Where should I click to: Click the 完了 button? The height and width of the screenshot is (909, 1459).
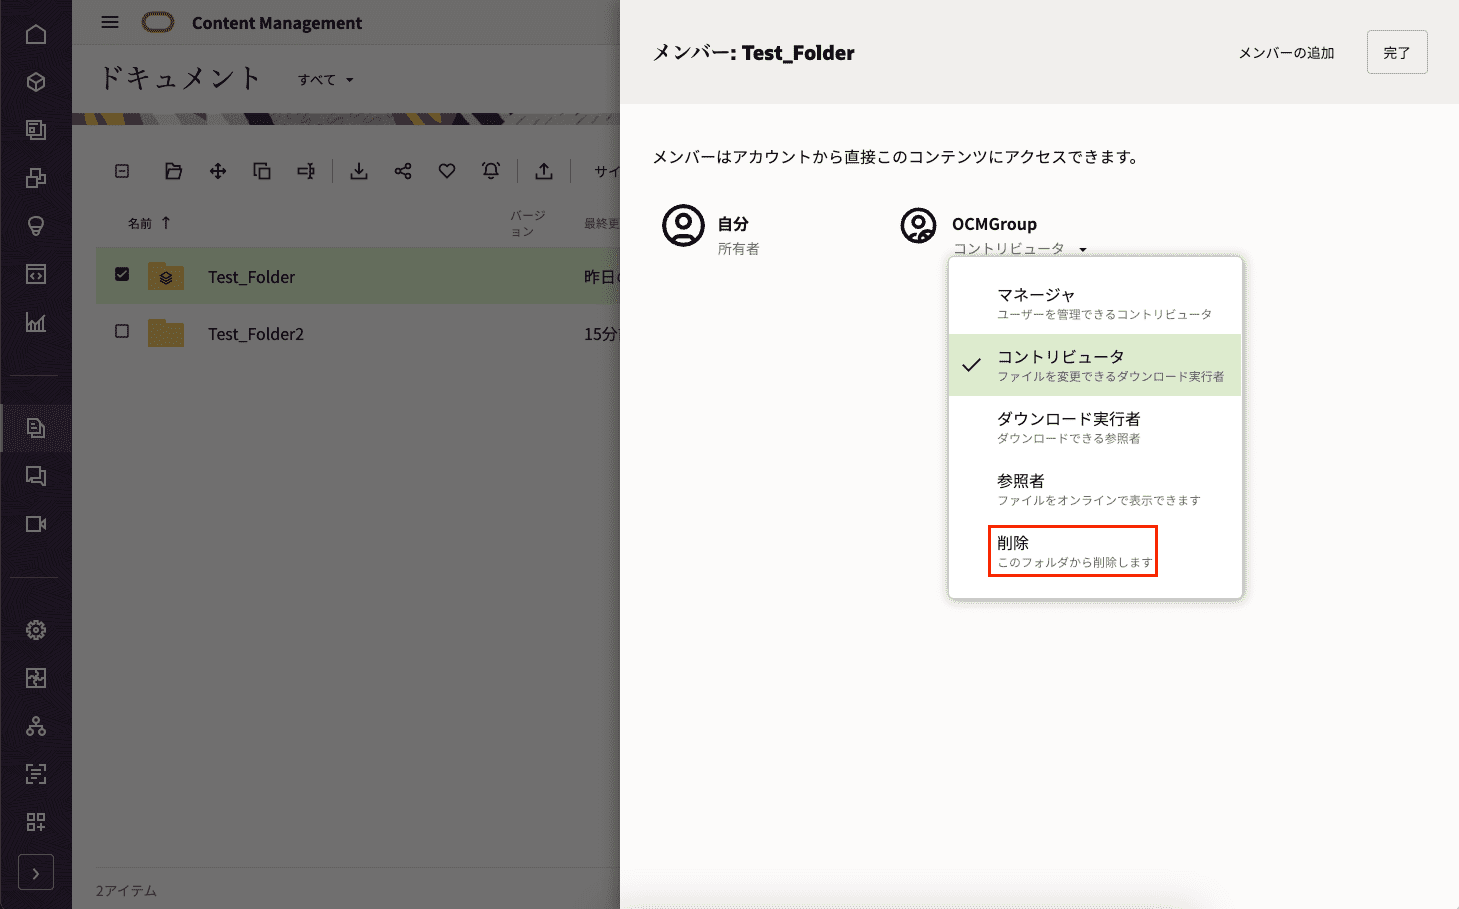coord(1396,53)
